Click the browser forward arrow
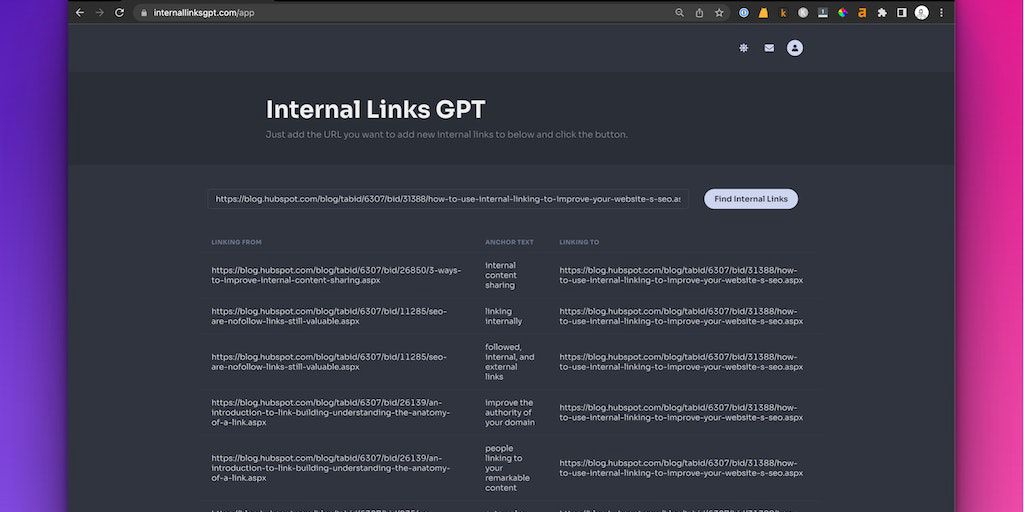 click(99, 12)
